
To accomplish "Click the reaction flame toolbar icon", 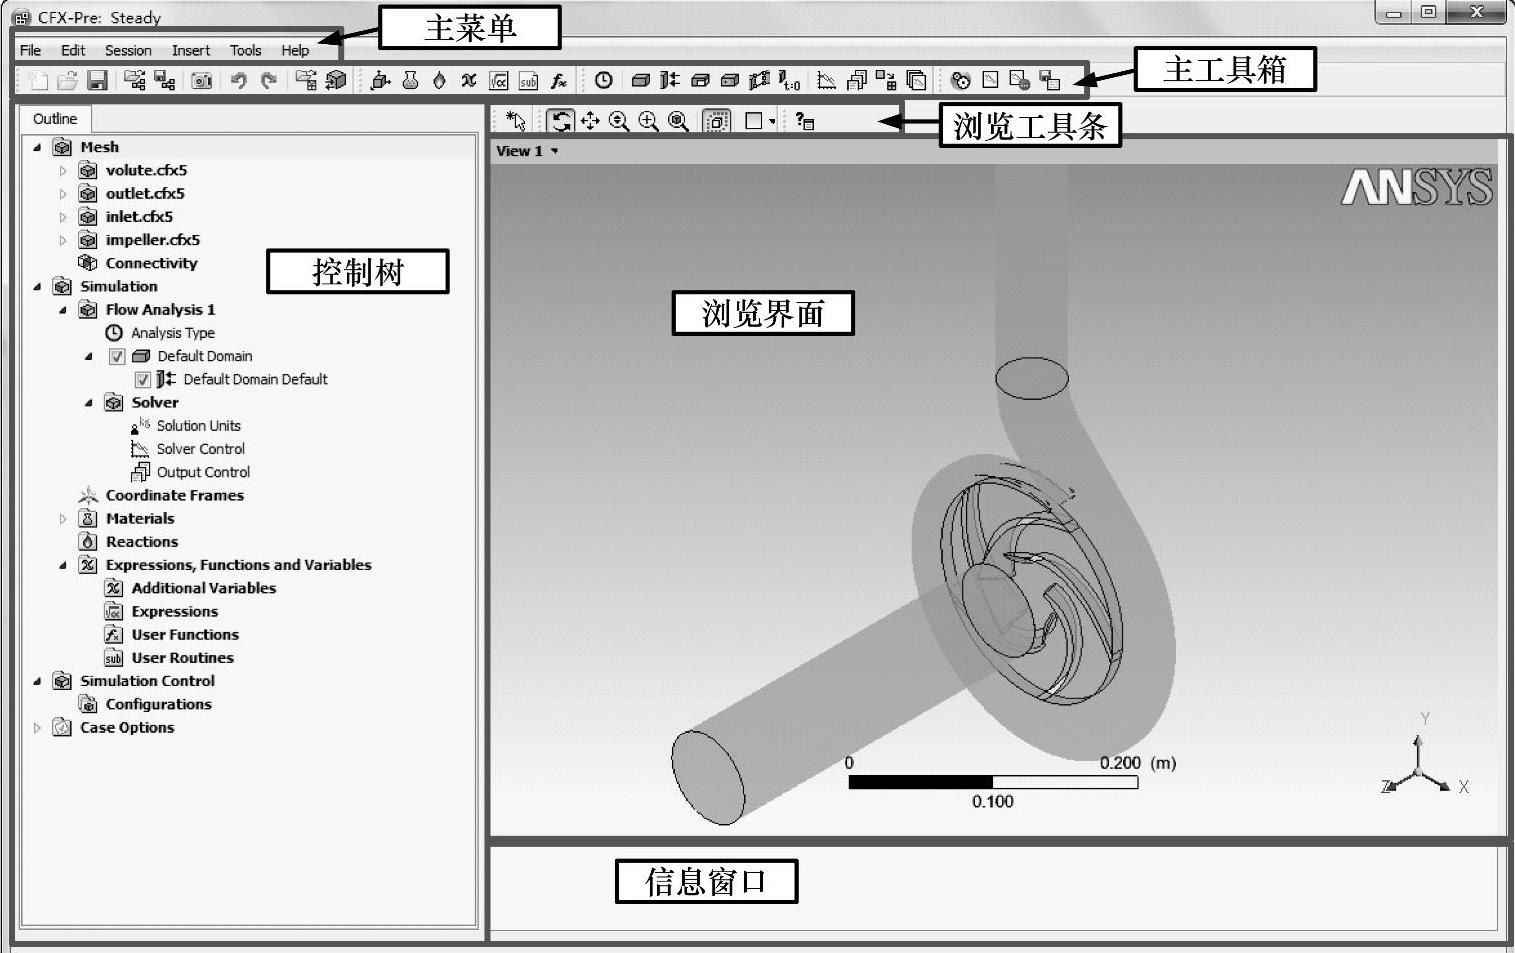I will point(439,81).
